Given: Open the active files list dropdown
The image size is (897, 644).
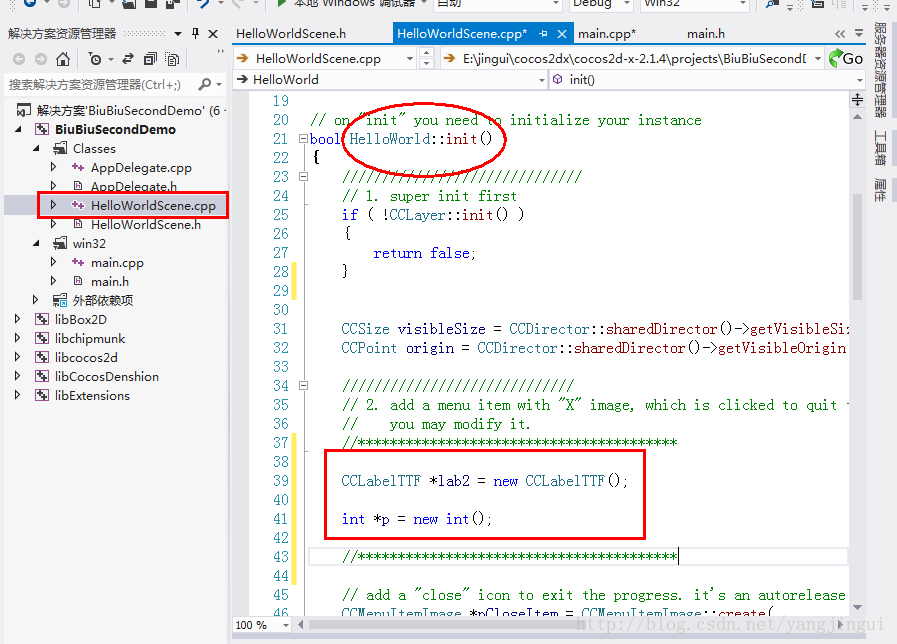Looking at the screenshot, I should pos(859,34).
